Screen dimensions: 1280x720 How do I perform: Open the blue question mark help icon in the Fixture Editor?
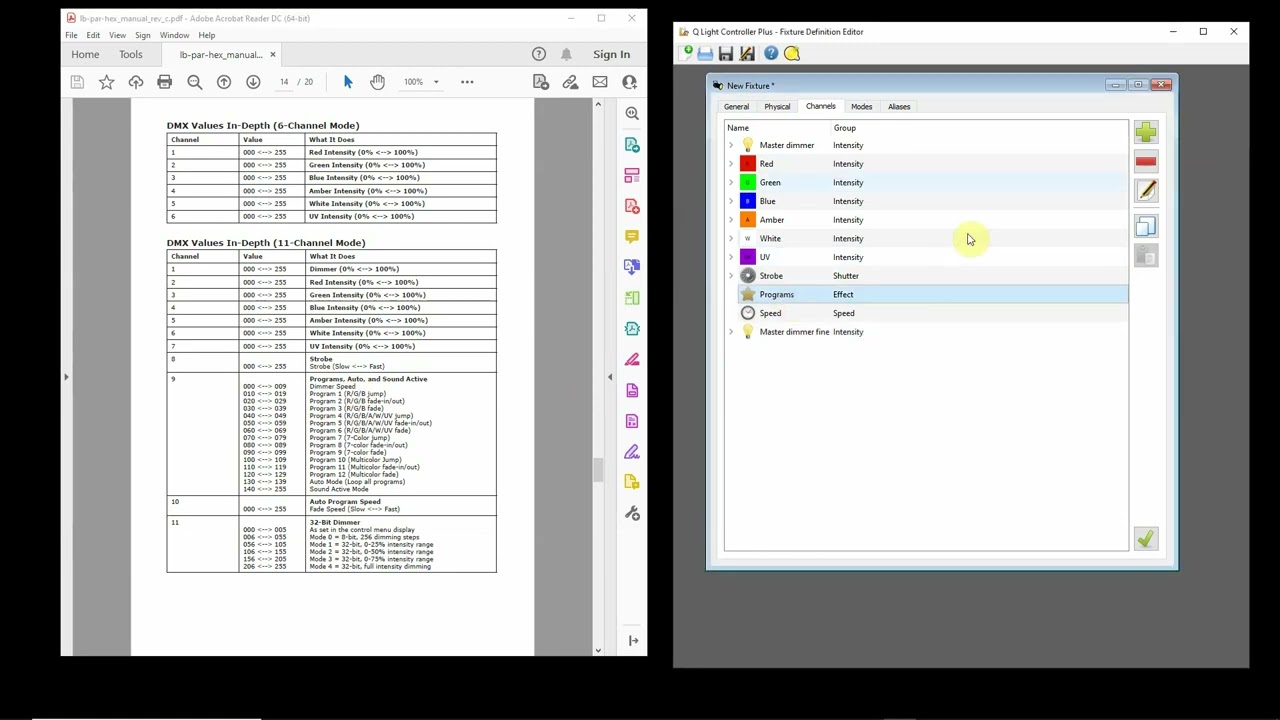click(x=771, y=53)
